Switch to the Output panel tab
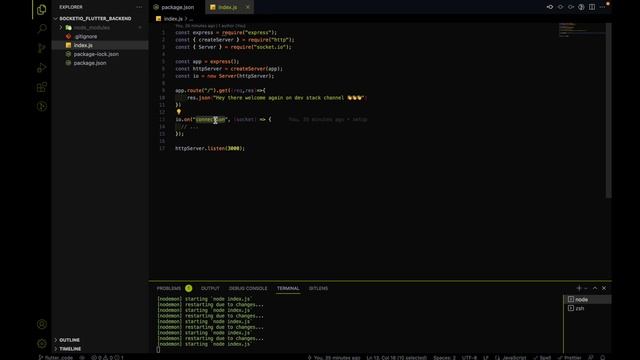The width and height of the screenshot is (640, 360). point(210,288)
